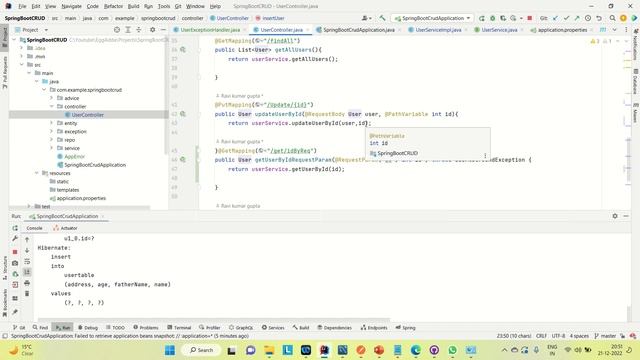This screenshot has width=640, height=360.
Task: Open the Refactor menu
Action: [x=113, y=6]
